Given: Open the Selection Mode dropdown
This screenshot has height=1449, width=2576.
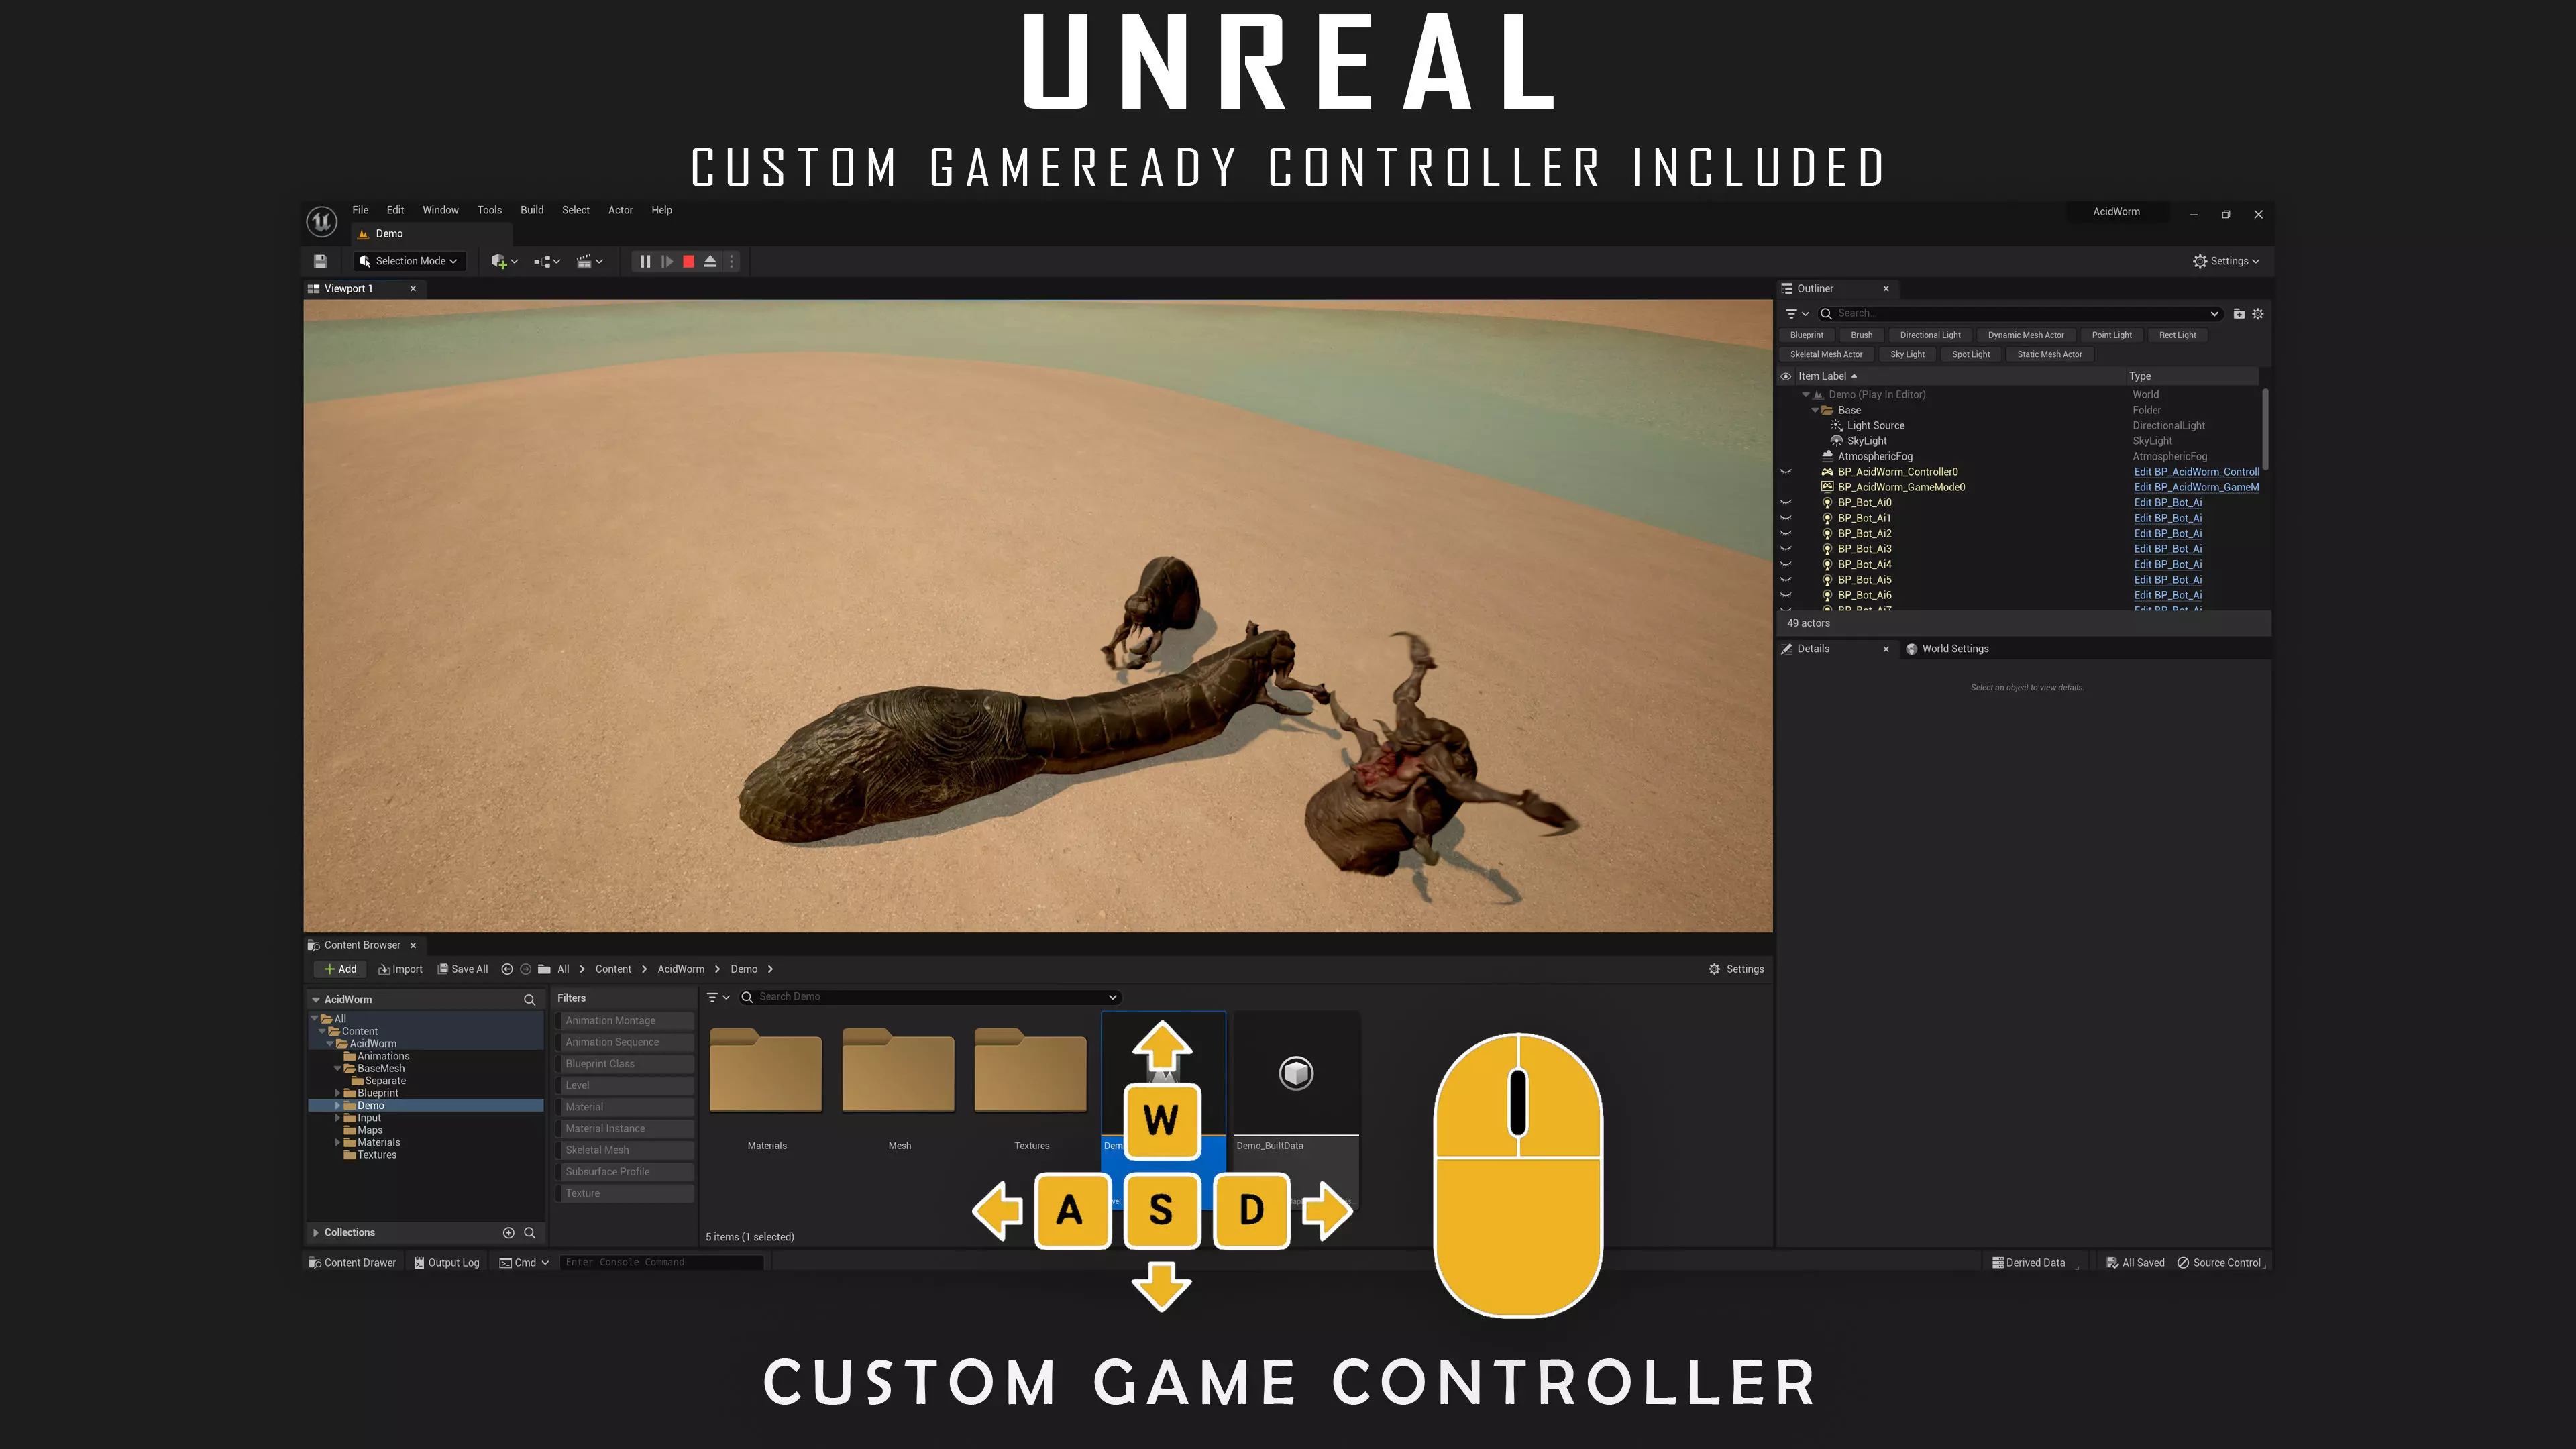Looking at the screenshot, I should (x=409, y=261).
